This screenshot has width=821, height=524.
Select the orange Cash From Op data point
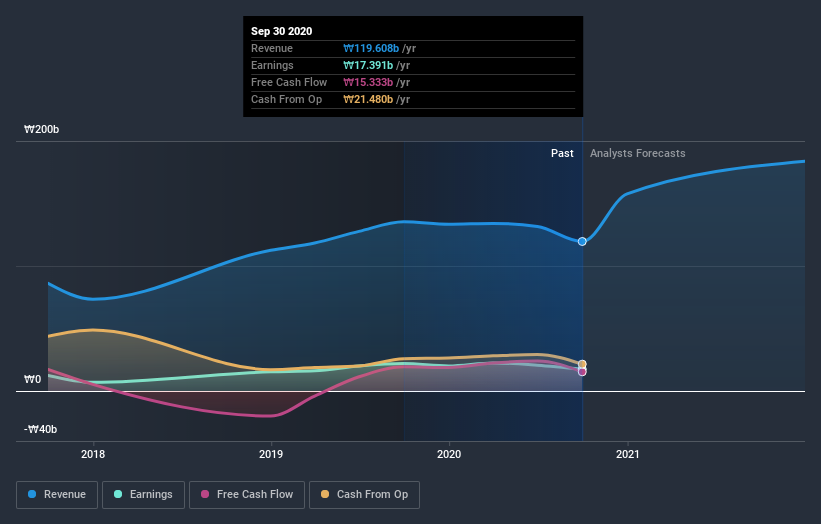(582, 364)
